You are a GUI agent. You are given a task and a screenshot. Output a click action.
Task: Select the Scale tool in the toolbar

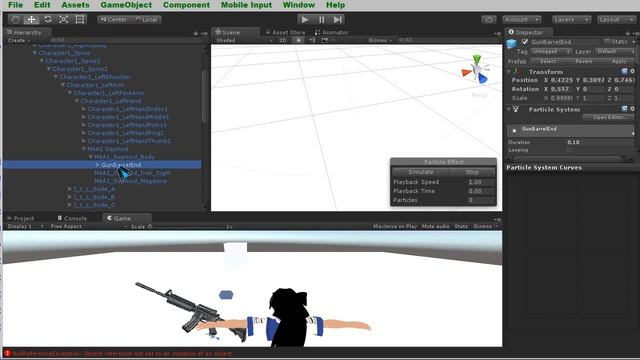tap(64, 19)
